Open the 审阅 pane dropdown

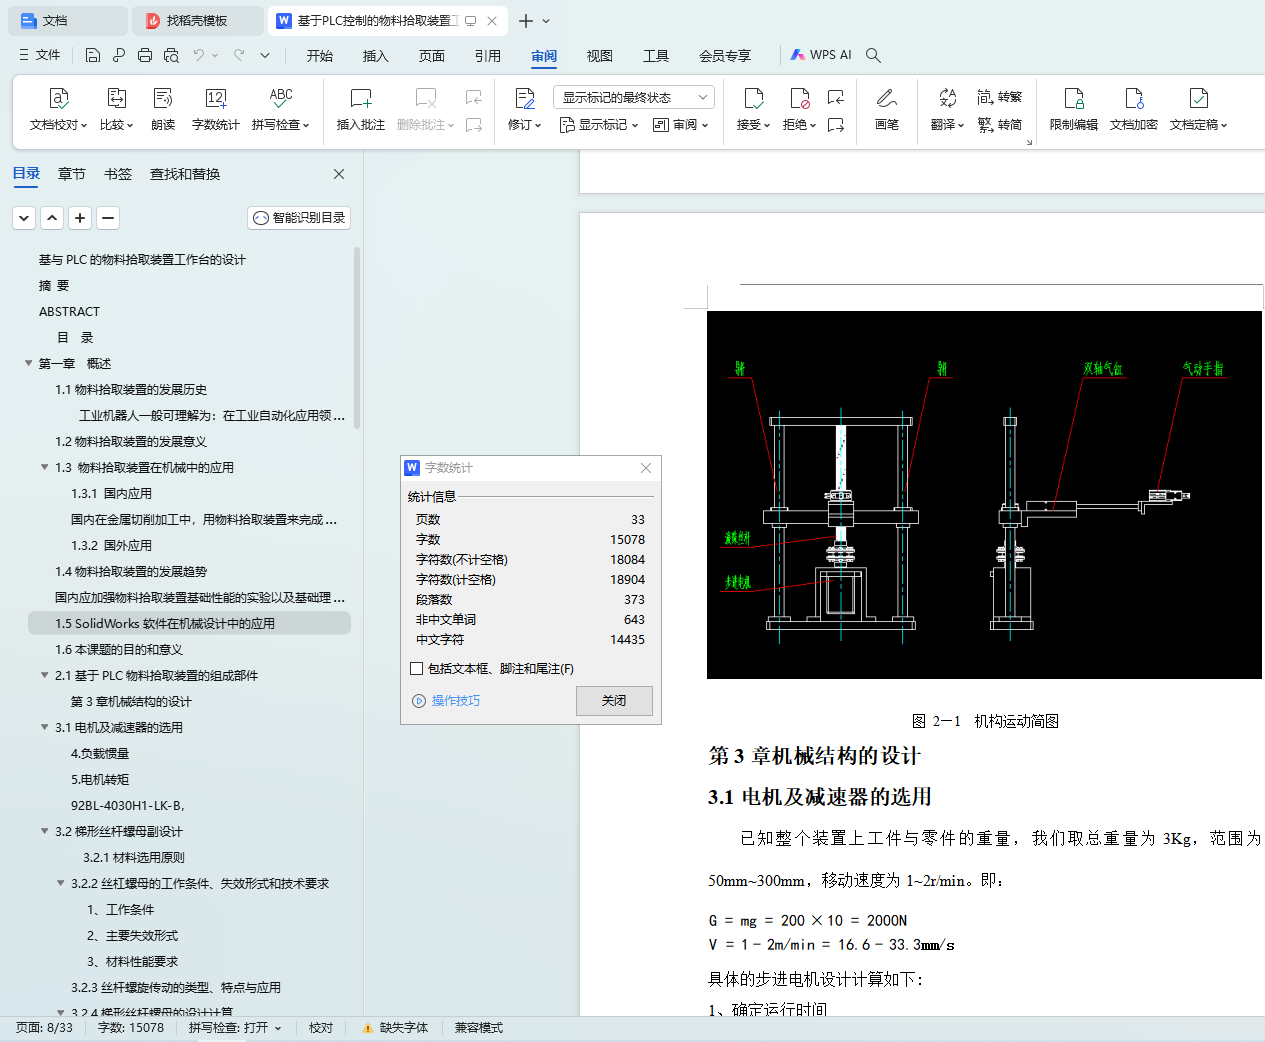680,125
